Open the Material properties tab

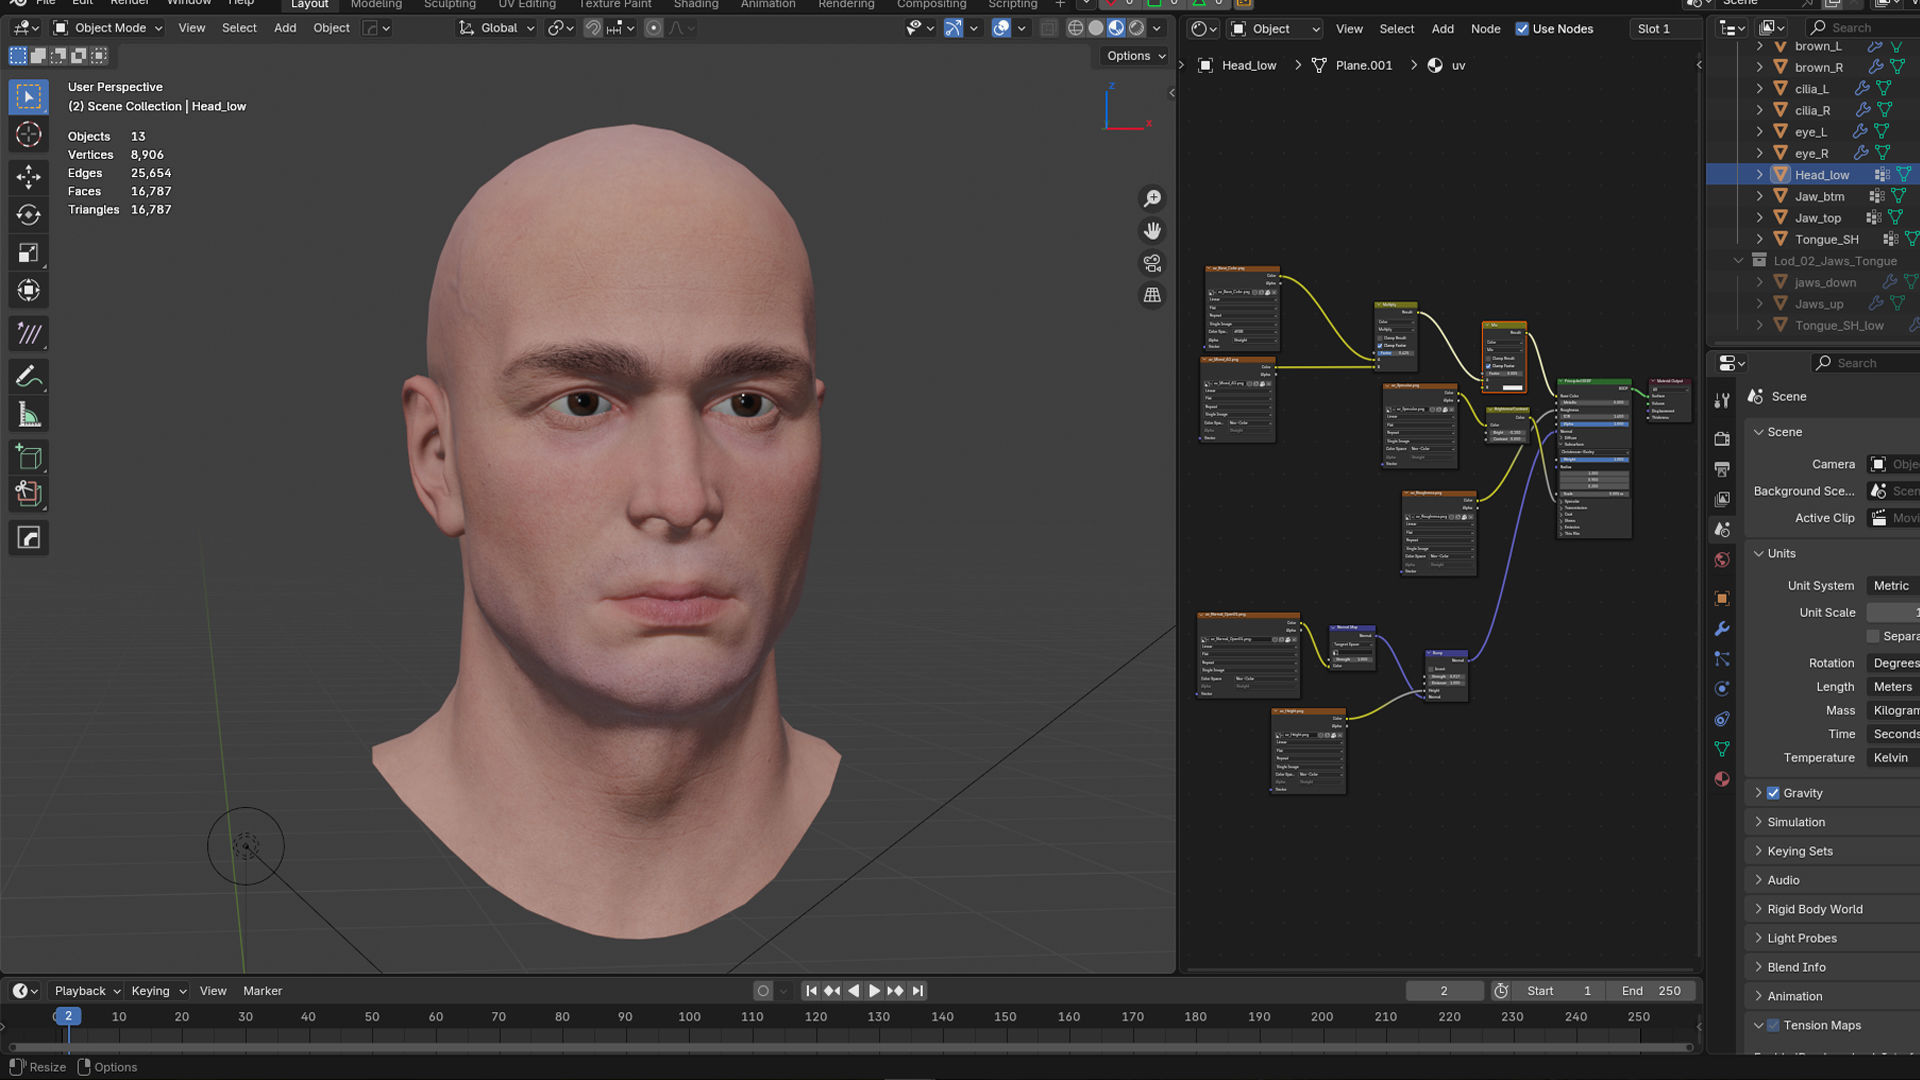[1722, 779]
